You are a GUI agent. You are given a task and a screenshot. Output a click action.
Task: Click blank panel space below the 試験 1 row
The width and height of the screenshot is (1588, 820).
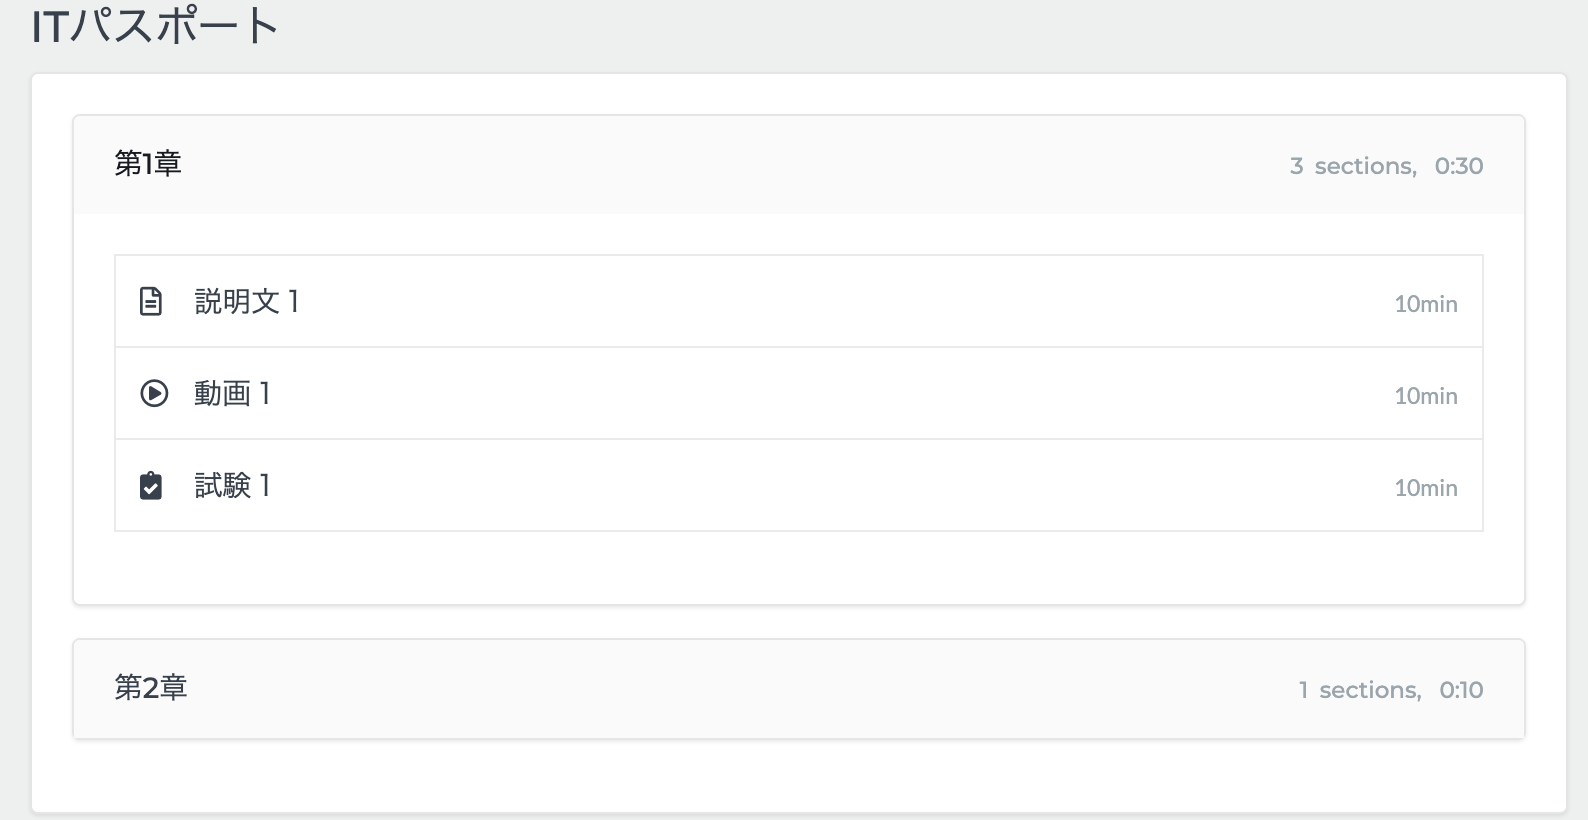pos(800,567)
